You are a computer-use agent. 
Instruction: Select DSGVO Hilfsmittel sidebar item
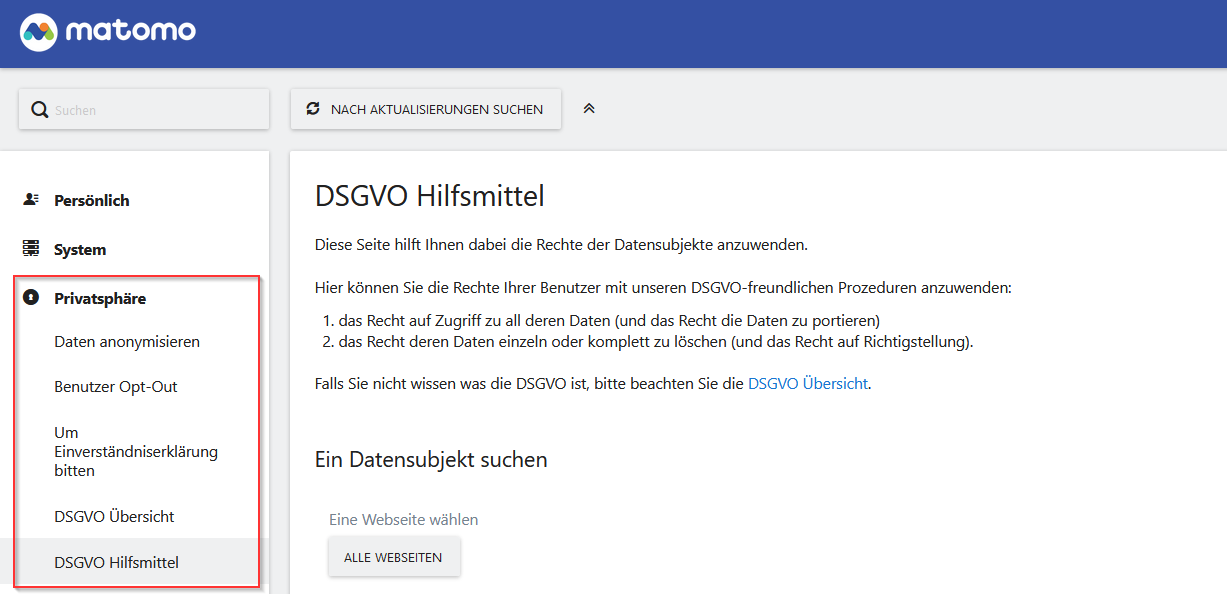coord(116,562)
